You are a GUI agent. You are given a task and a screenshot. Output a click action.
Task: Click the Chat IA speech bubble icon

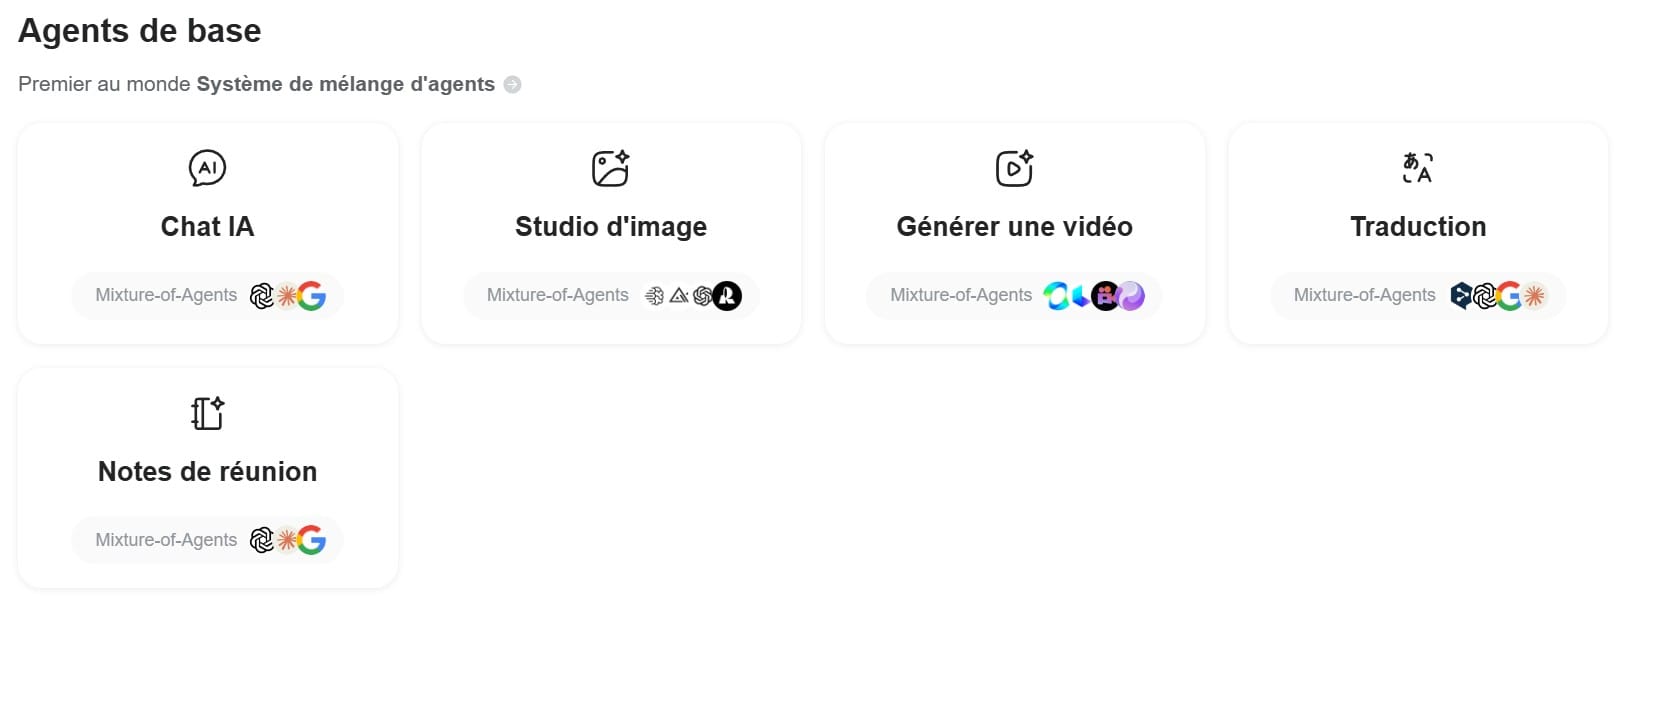pos(207,168)
